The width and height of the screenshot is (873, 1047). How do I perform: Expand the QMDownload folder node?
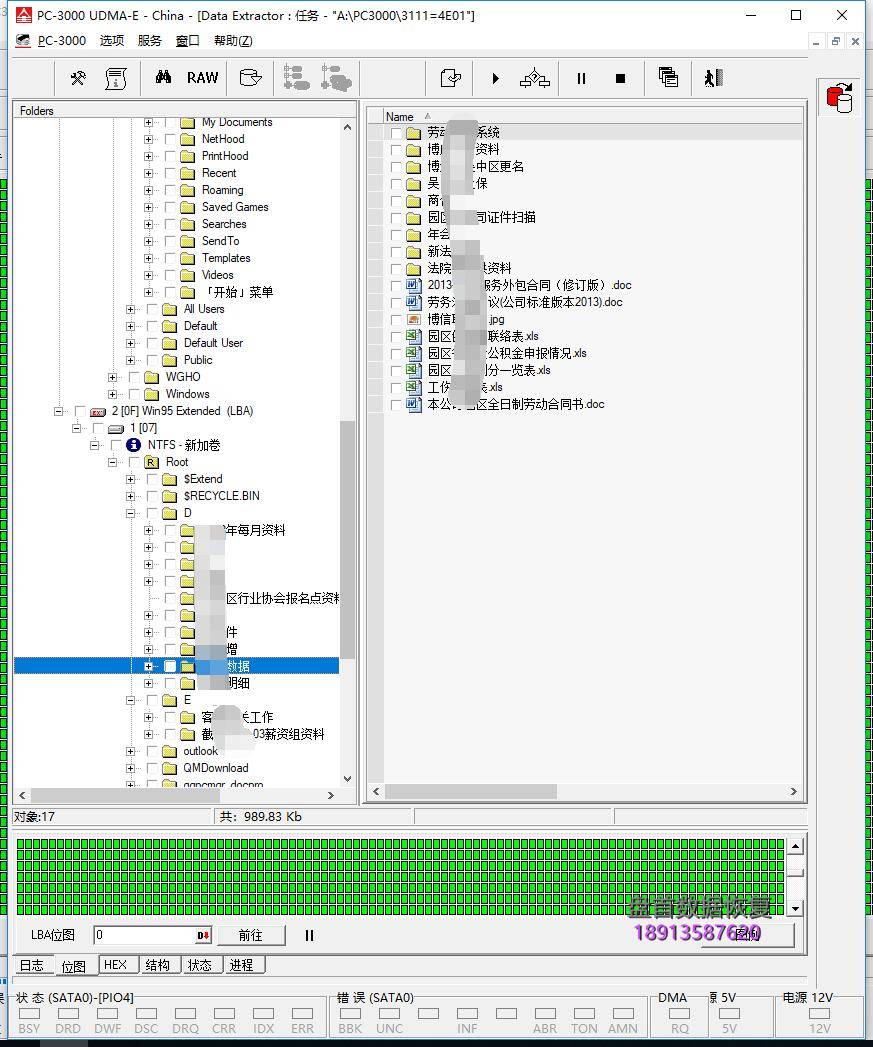pyautogui.click(x=130, y=768)
